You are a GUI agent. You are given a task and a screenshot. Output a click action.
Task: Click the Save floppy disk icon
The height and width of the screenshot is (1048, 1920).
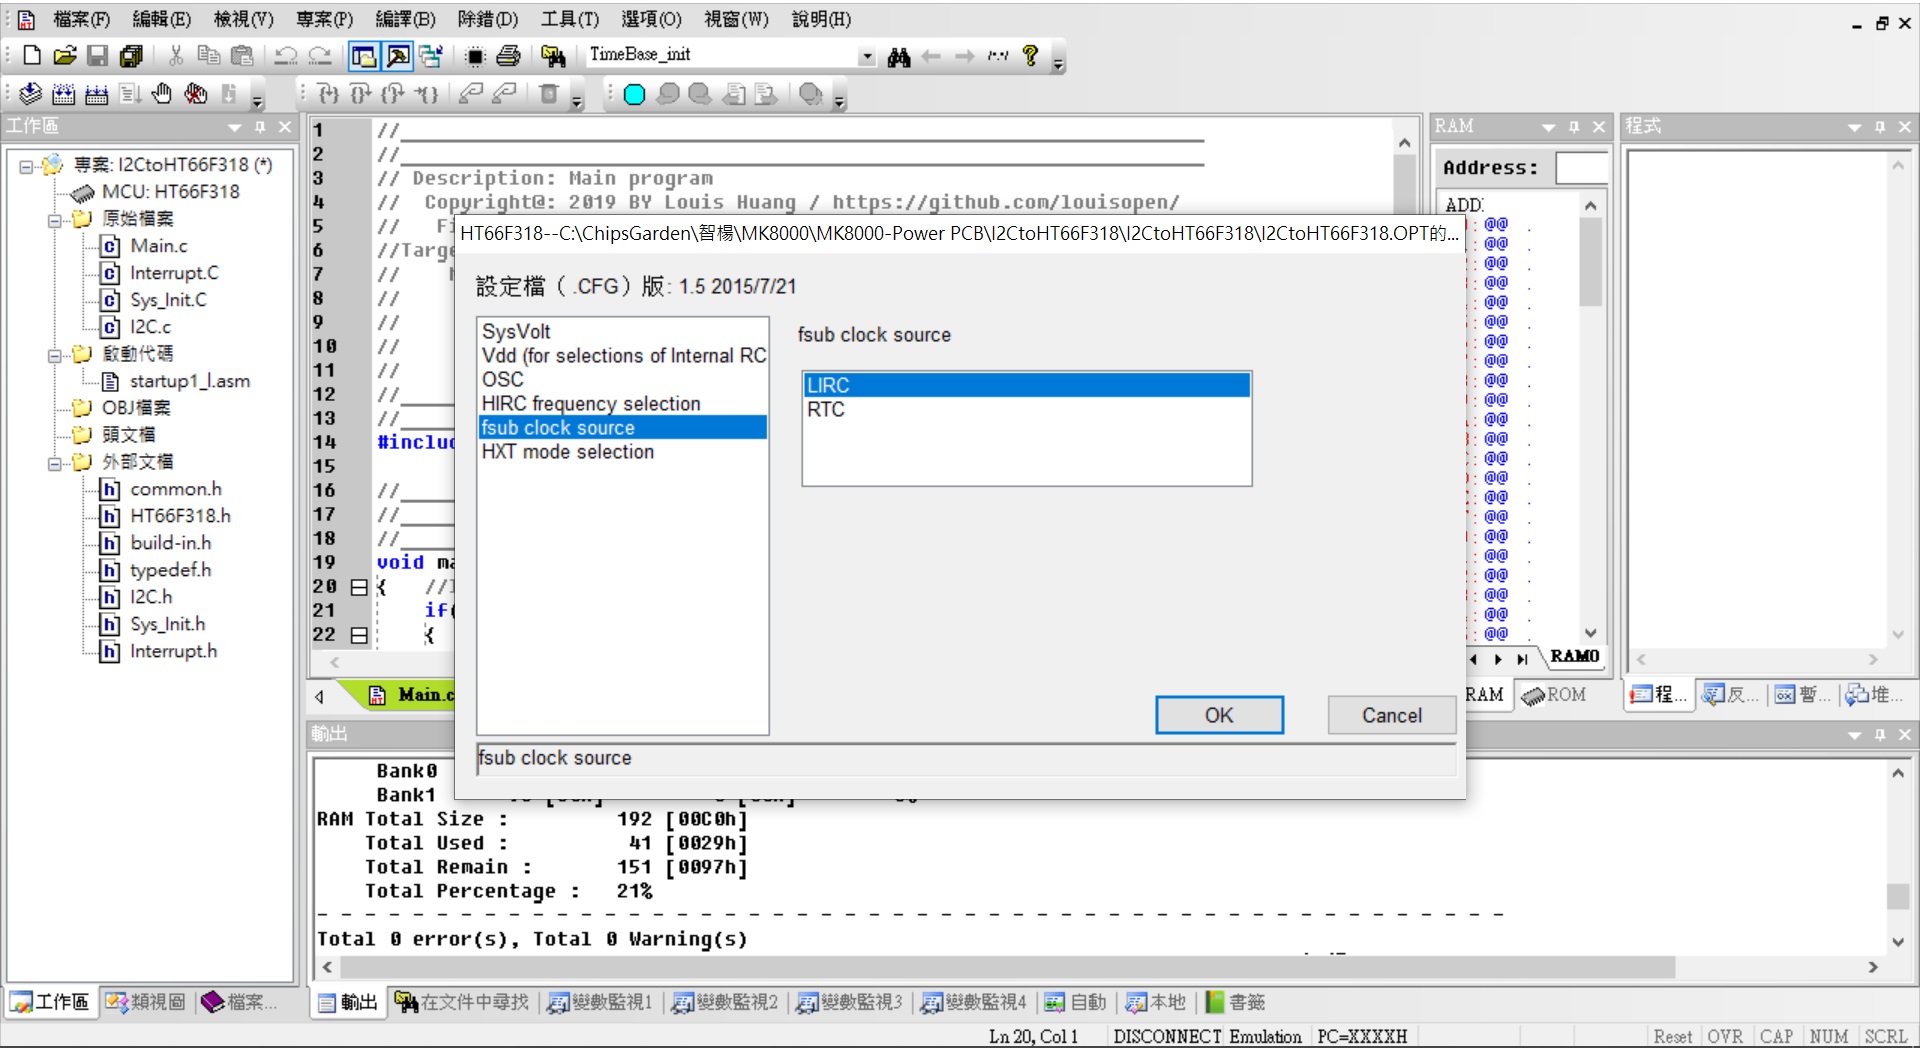point(98,56)
